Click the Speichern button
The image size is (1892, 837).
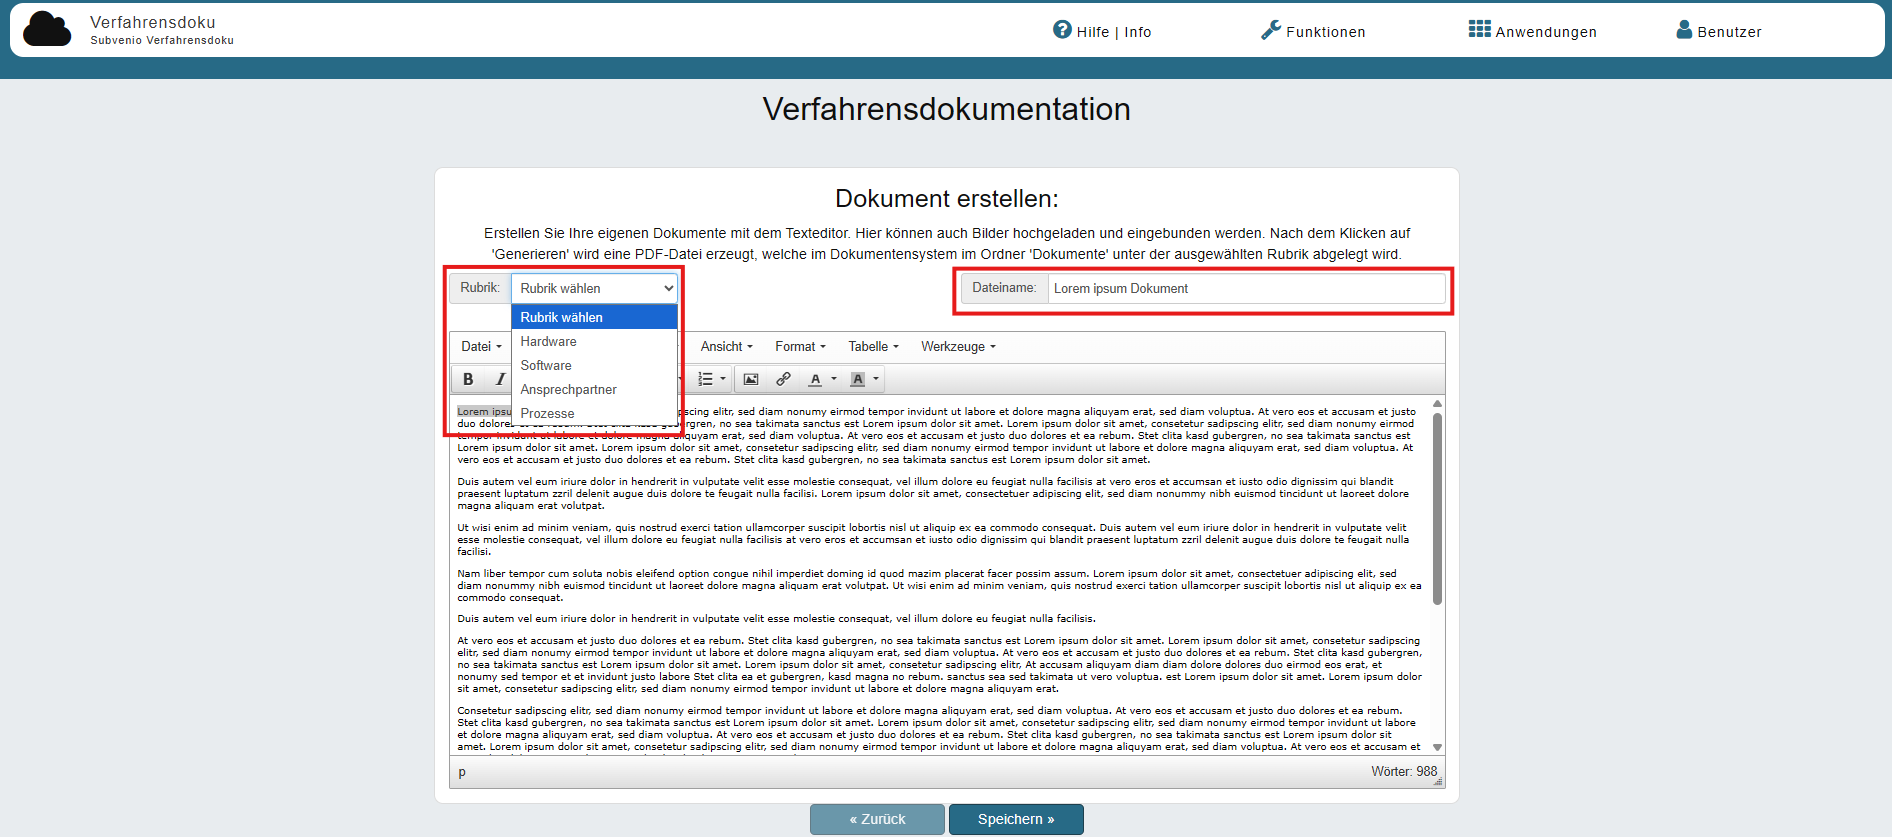click(1016, 819)
